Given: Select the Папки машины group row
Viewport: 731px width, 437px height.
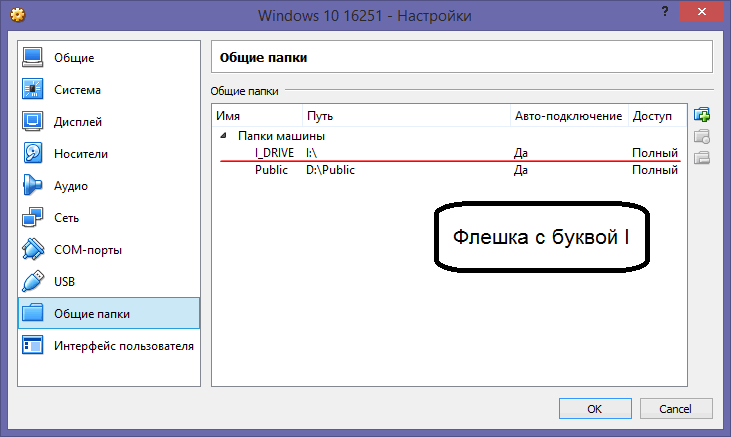Looking at the screenshot, I should (x=449, y=136).
